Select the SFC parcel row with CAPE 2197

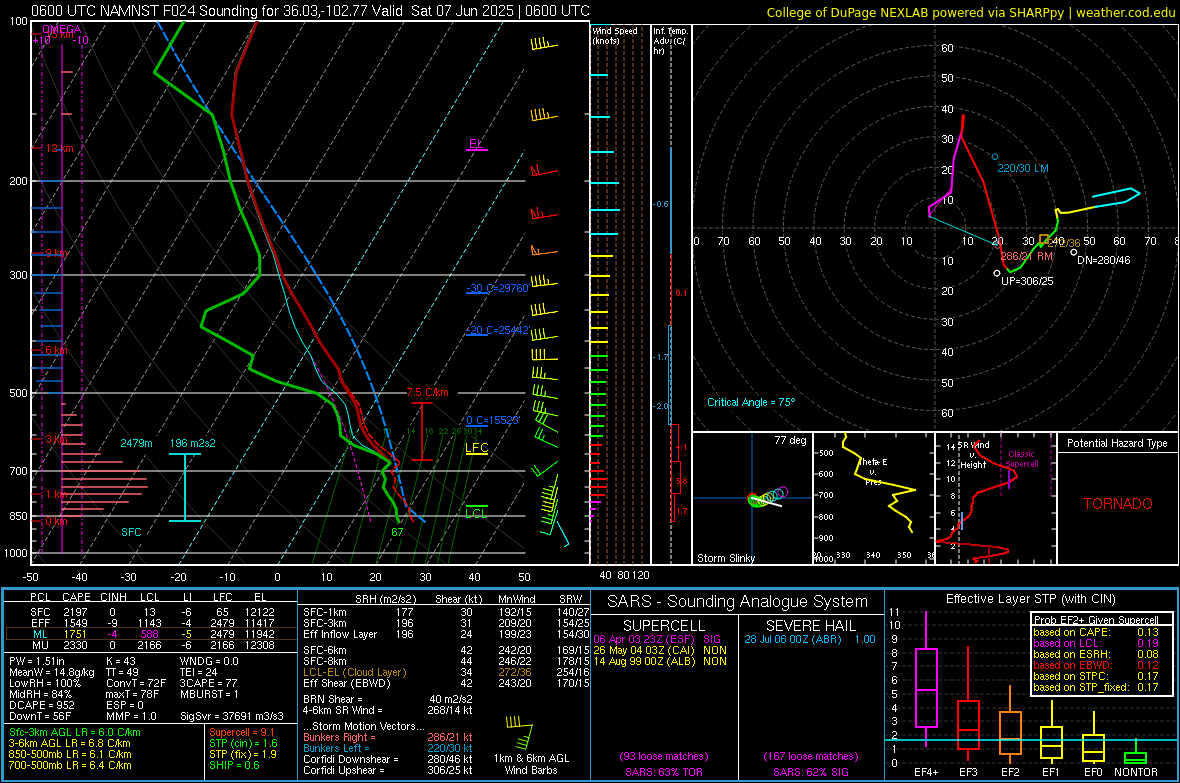coord(151,612)
